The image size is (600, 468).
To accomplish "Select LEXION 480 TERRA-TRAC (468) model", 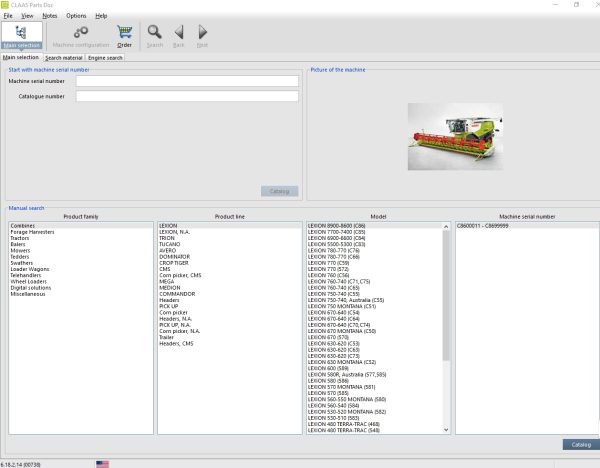I will point(375,424).
